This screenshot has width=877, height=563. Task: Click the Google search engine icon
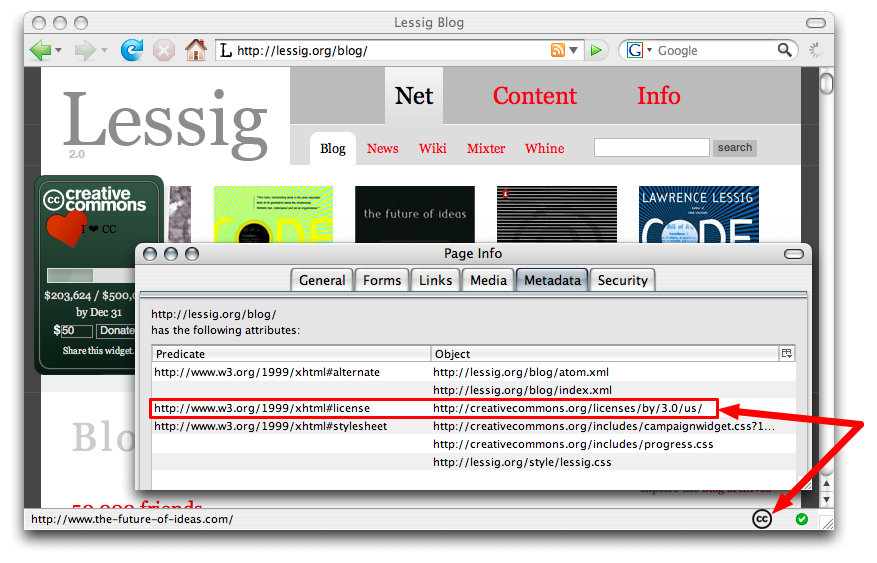[635, 50]
